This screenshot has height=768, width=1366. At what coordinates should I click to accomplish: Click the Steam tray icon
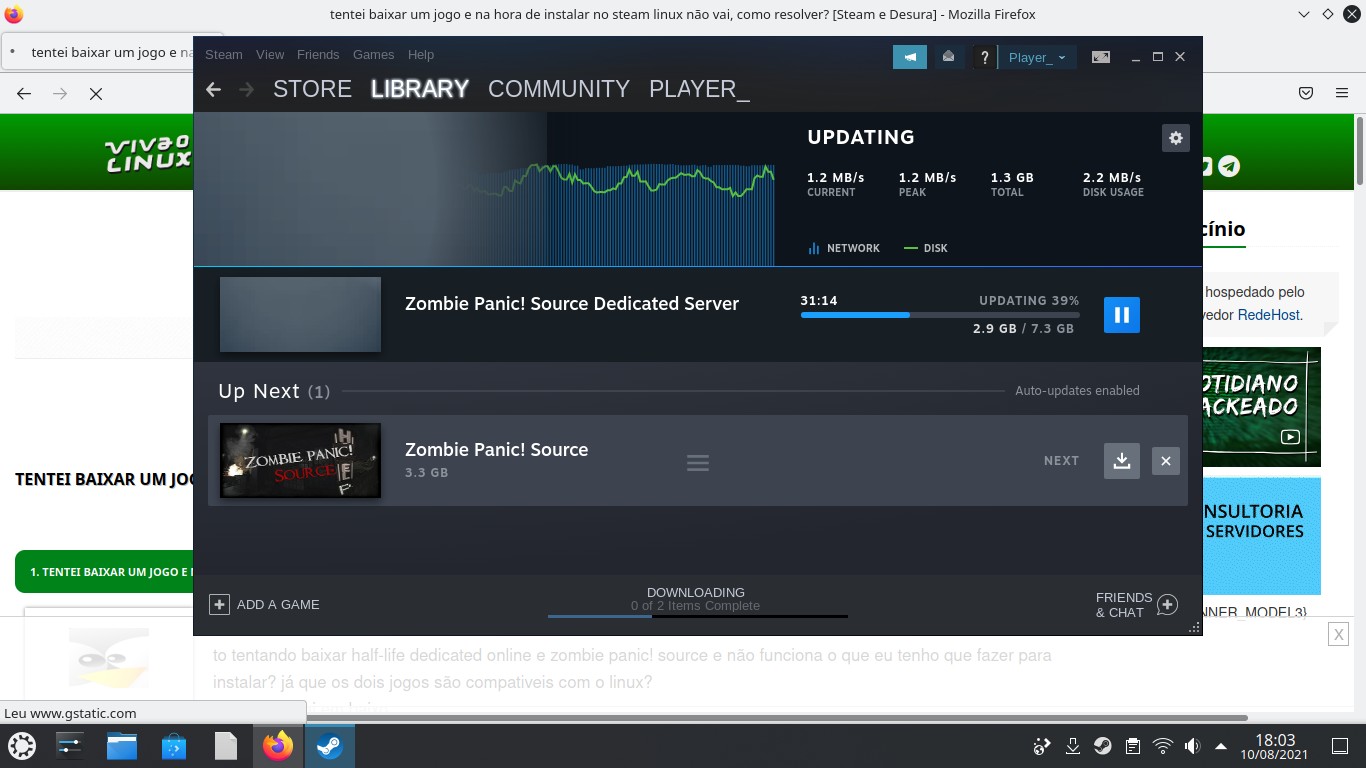1102,746
